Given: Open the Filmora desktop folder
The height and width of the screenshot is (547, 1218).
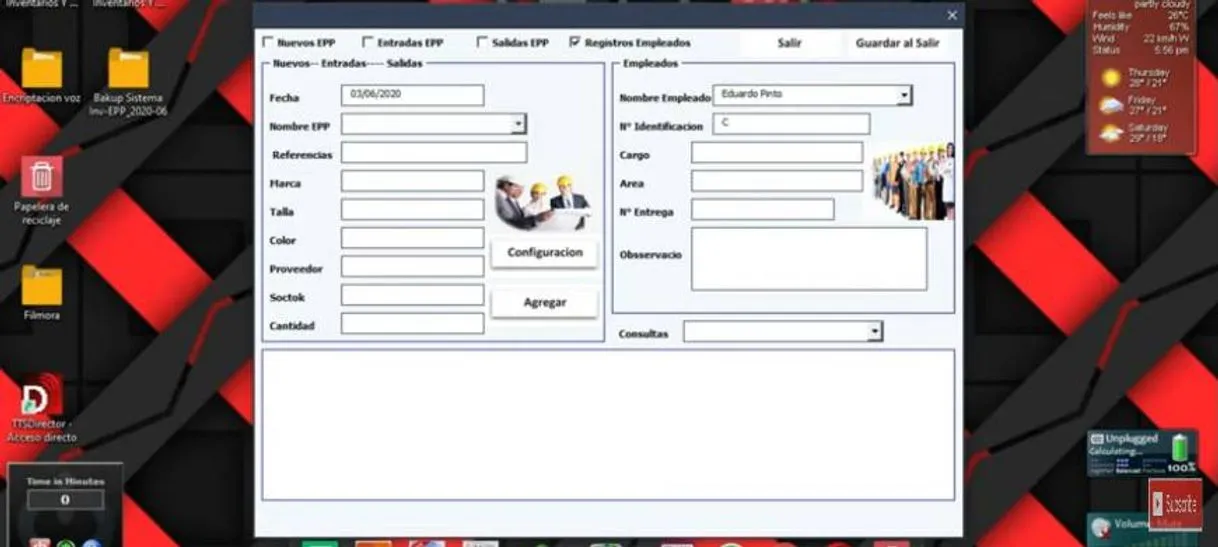Looking at the screenshot, I should click(x=42, y=292).
